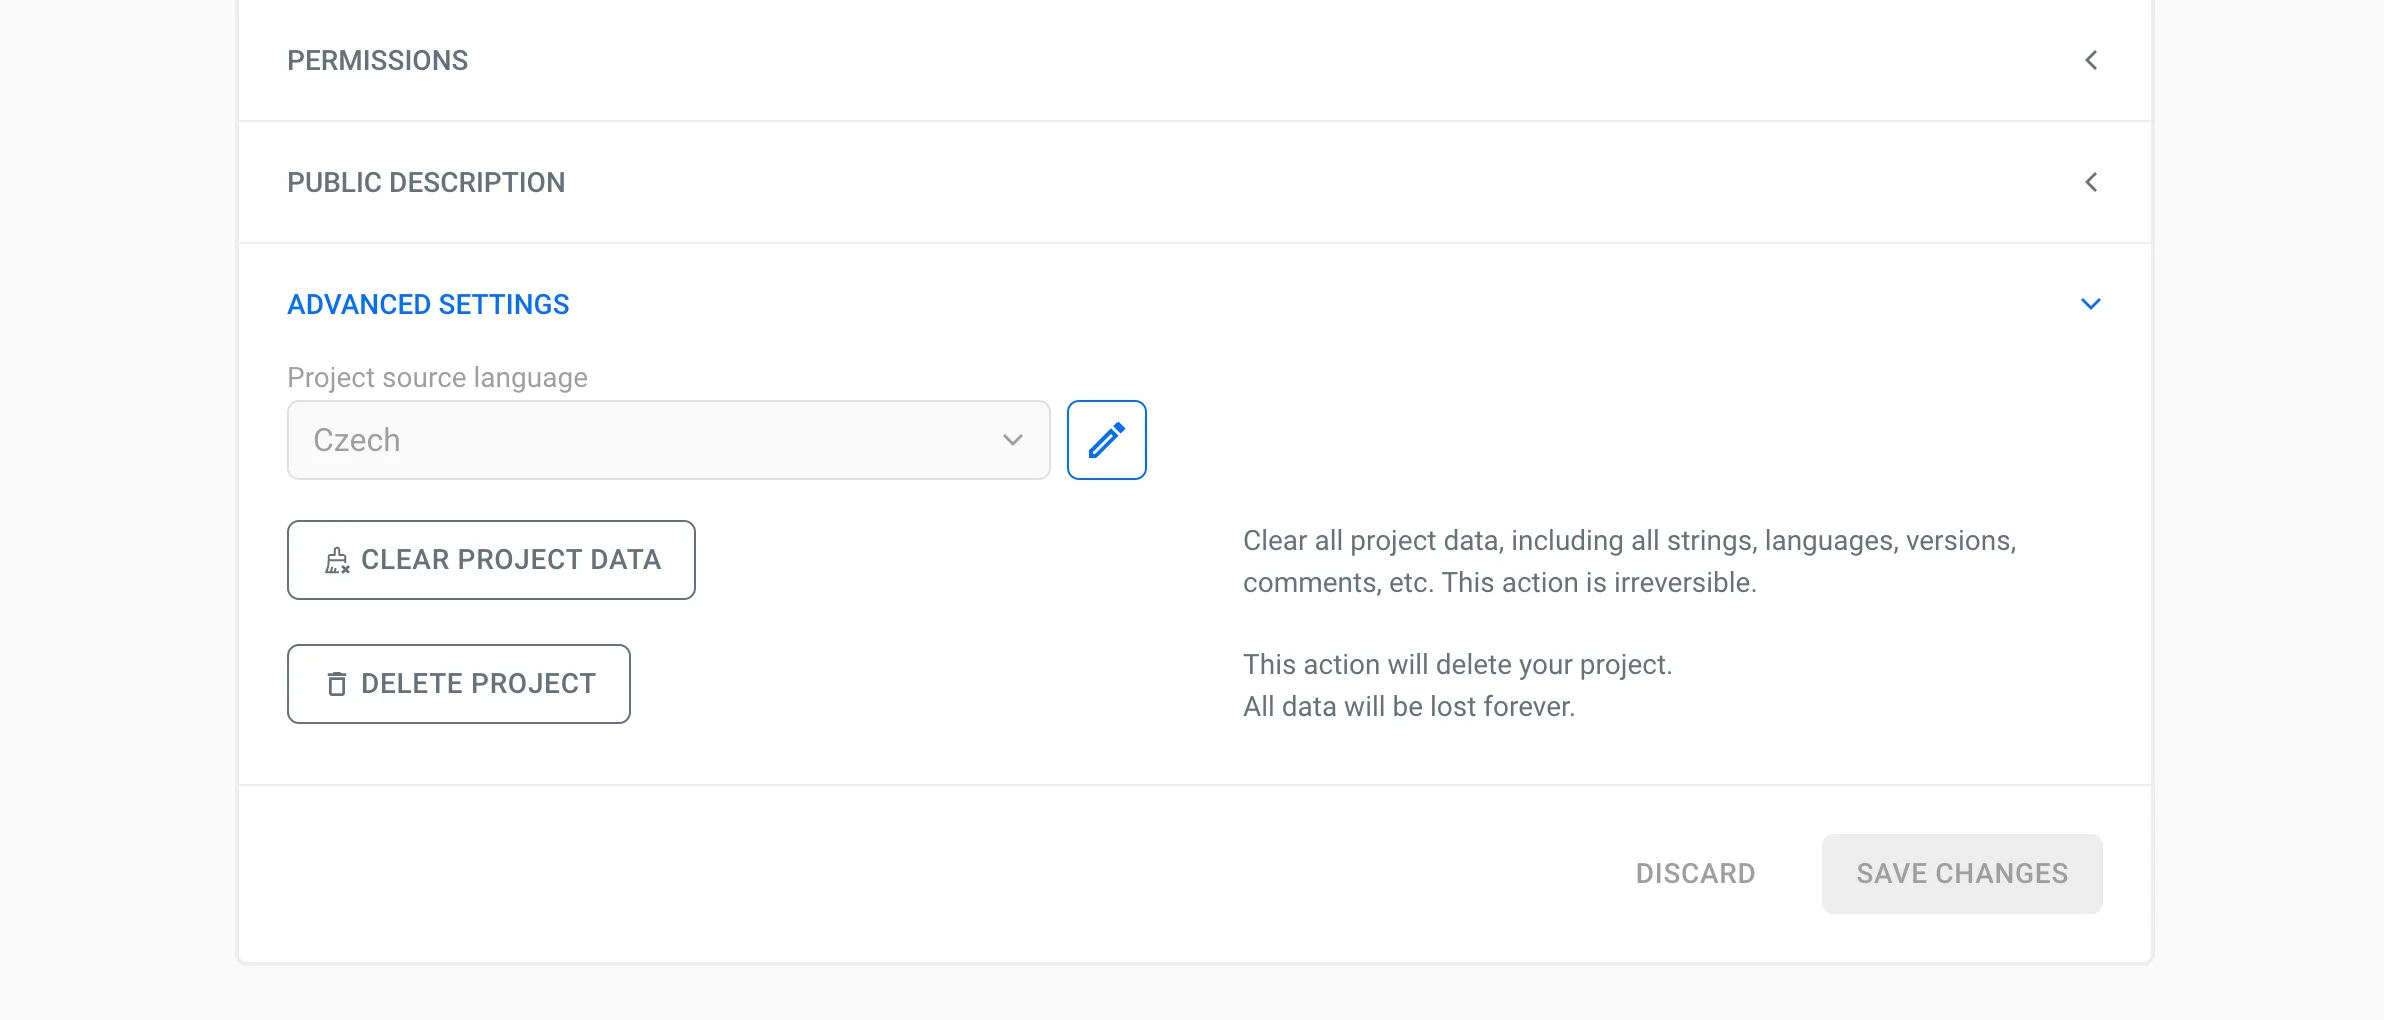Click the Advanced Settings heading
Viewport: 2384px width, 1020px height.
[x=427, y=304]
